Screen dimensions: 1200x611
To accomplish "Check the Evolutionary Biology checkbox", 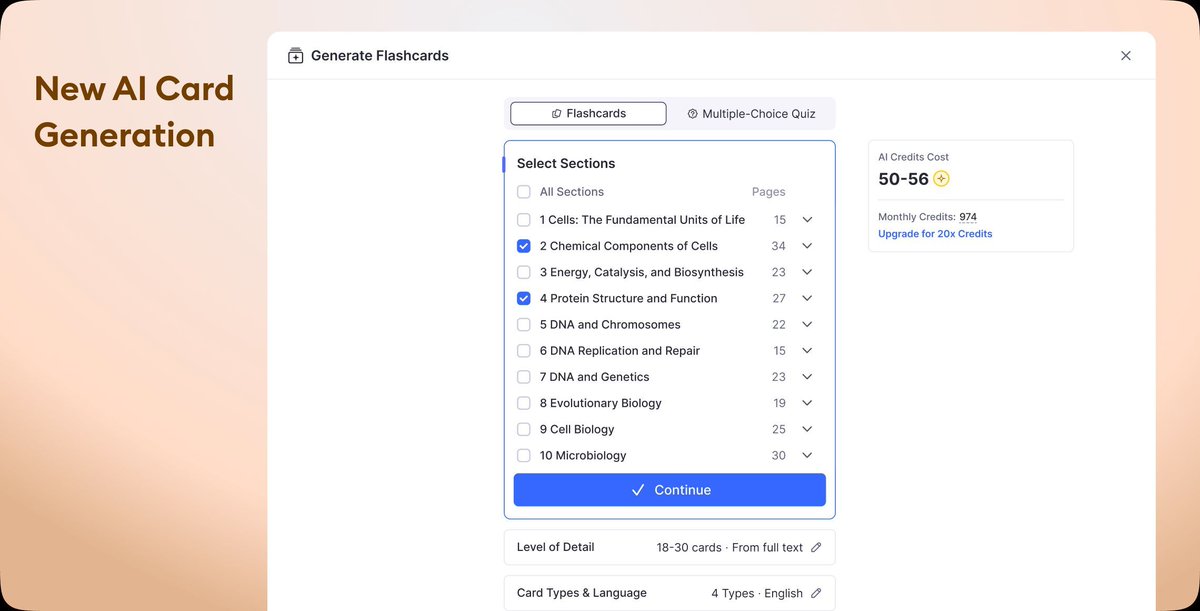I will pos(524,403).
